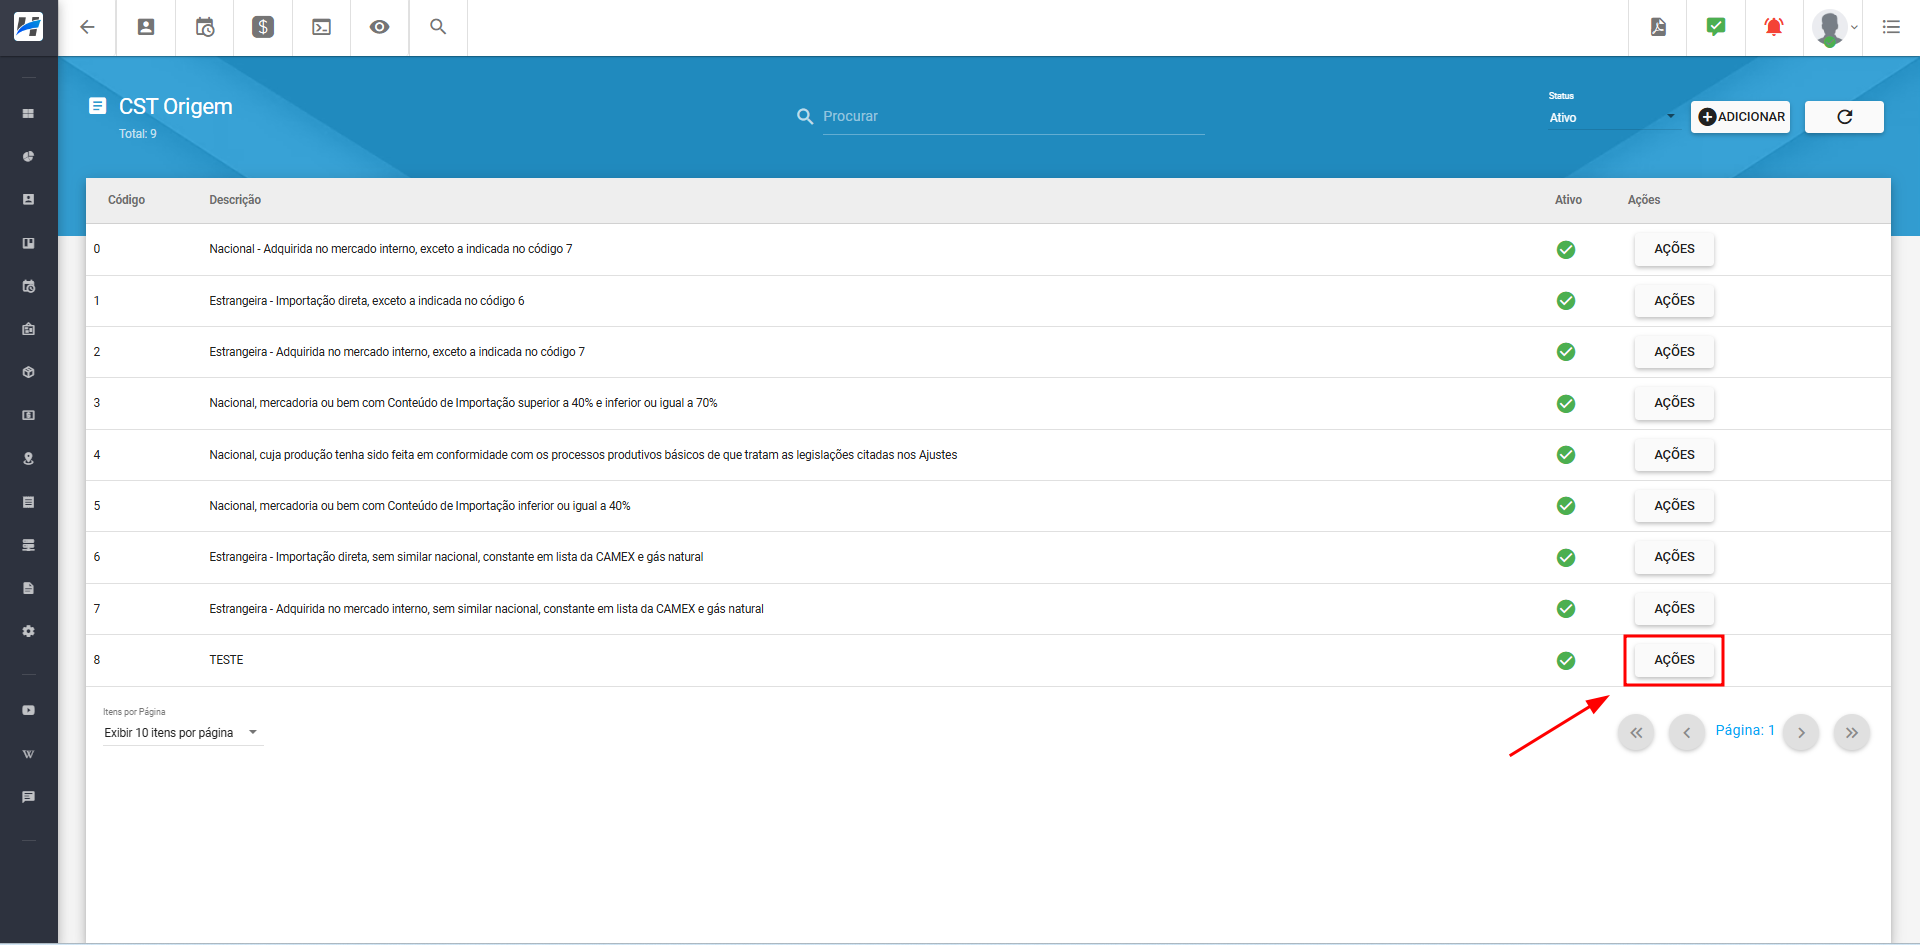Open the badge briefcase icon in sidebar
Screen dimensions: 1920x945
click(x=28, y=329)
